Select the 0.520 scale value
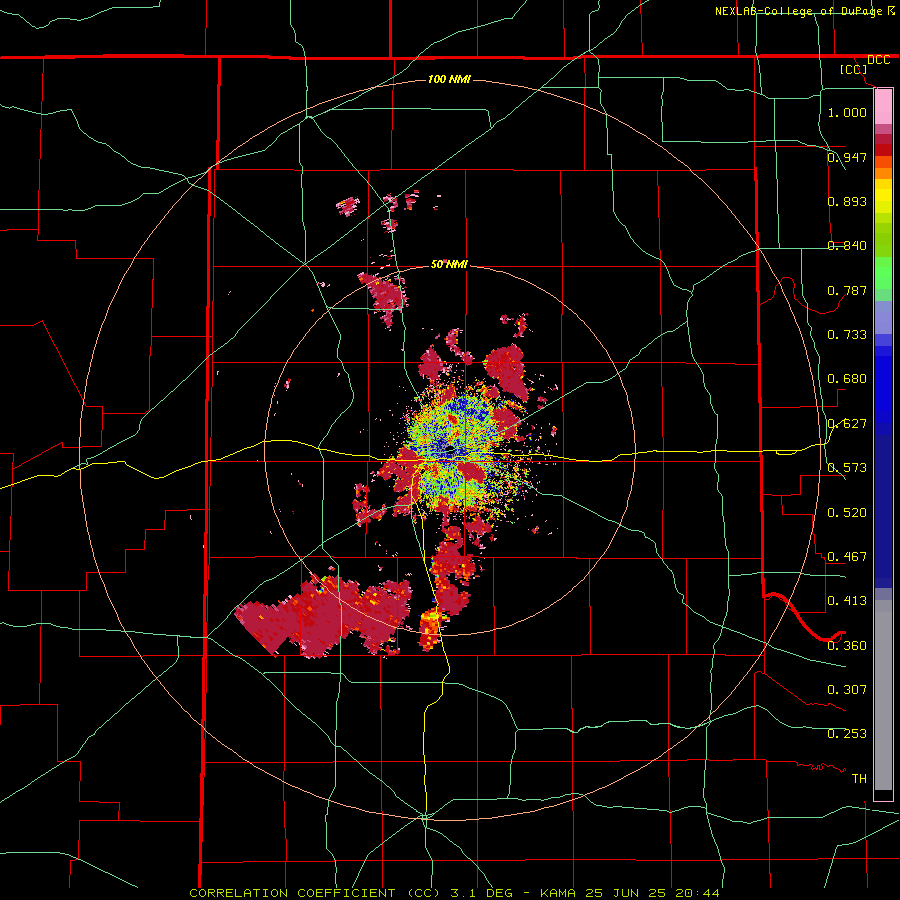900x900 pixels. 847,513
